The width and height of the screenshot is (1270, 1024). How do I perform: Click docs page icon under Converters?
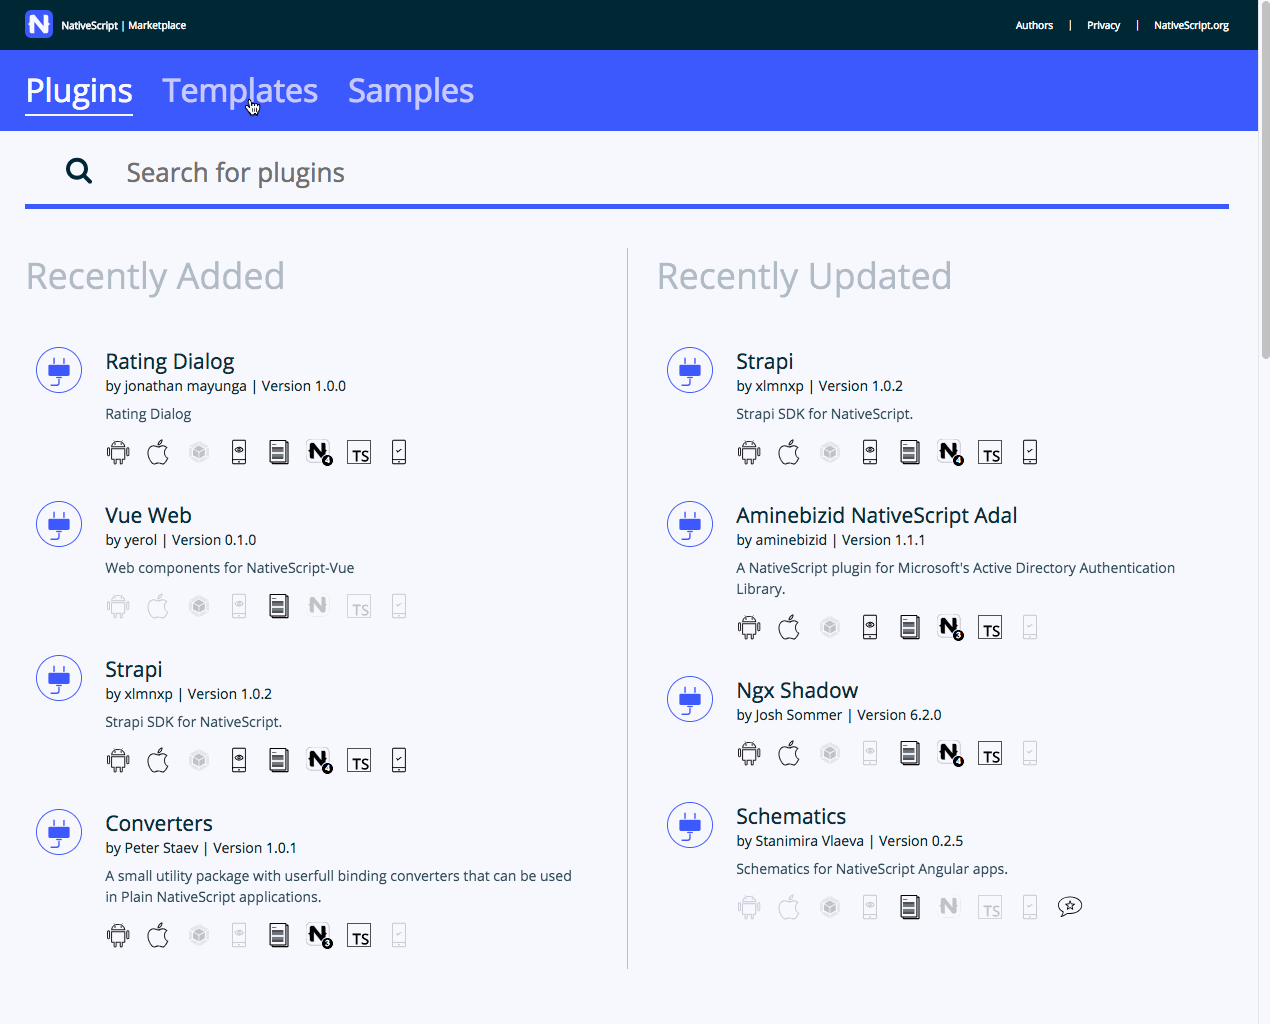279,935
